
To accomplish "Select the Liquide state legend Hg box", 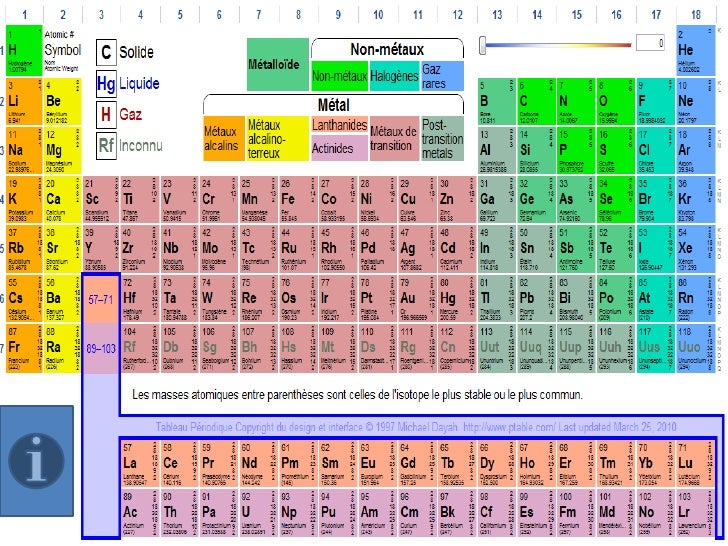I will click(x=106, y=84).
